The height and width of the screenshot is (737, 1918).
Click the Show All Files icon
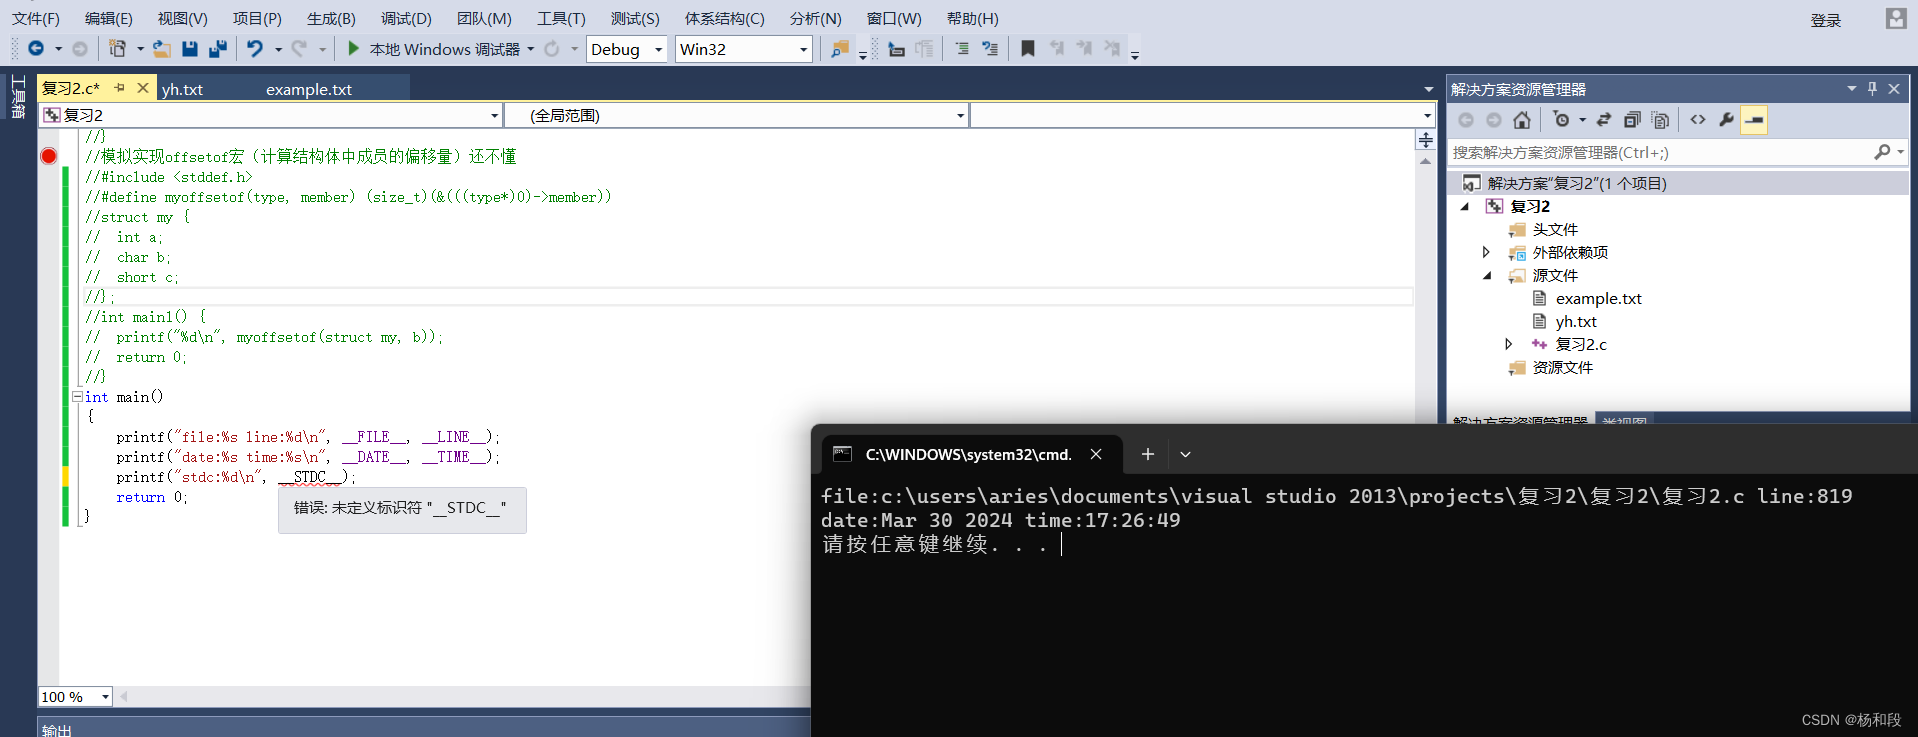(1660, 120)
